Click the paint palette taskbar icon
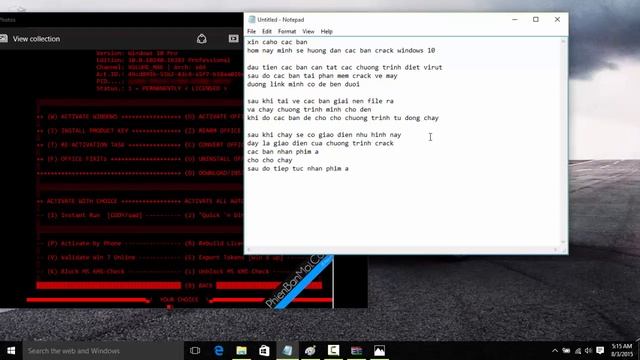The height and width of the screenshot is (360, 640). (x=310, y=351)
